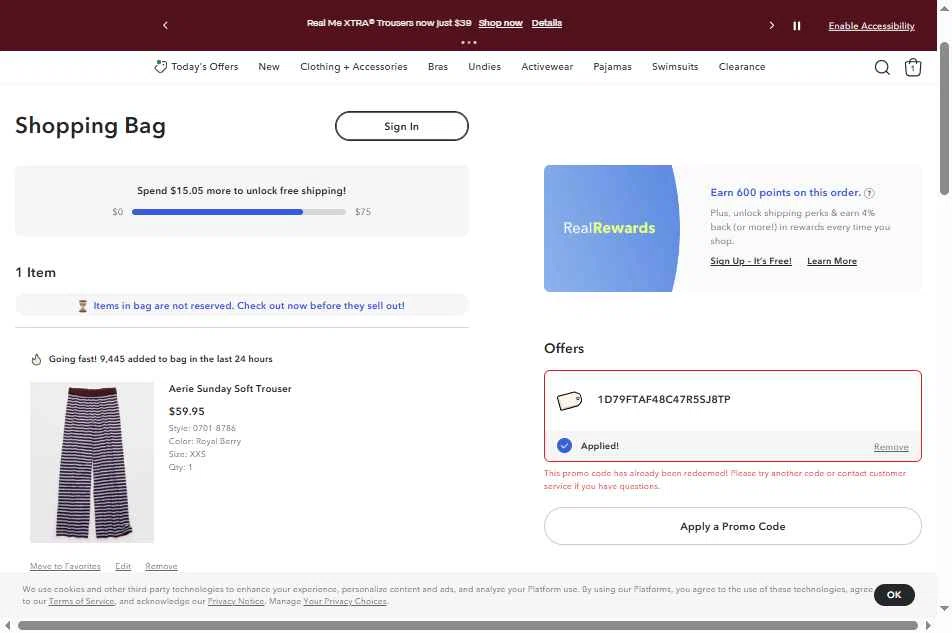Click the horizontal page scrollbar

468,625
